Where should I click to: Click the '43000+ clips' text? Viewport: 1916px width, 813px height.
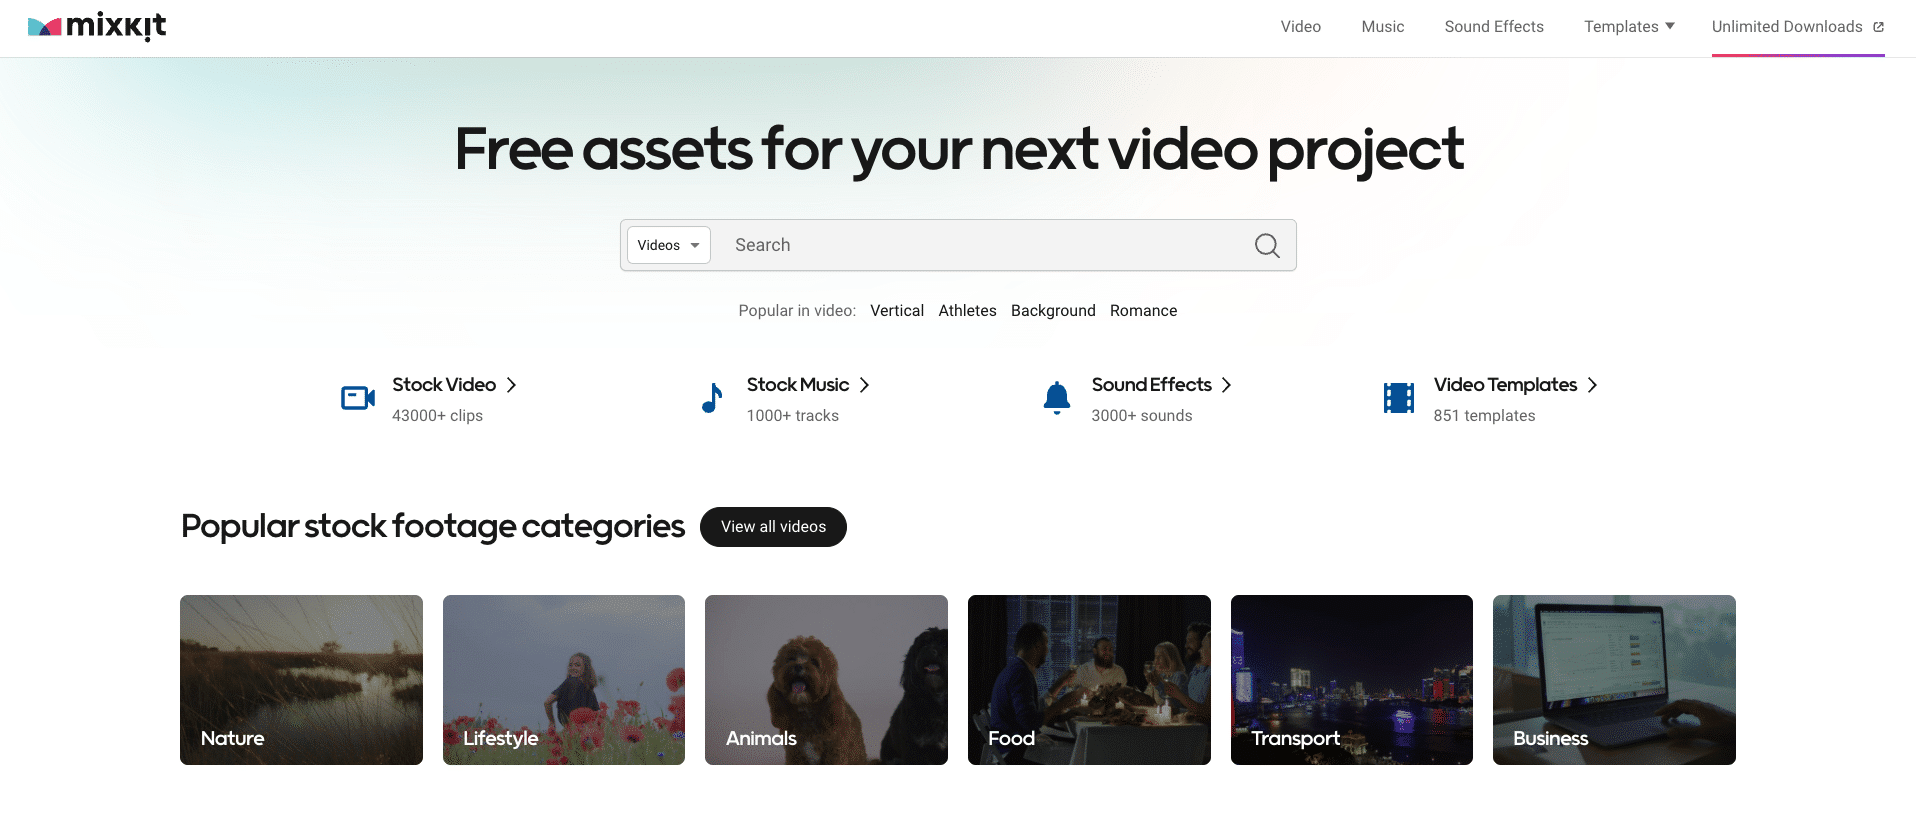pos(437,416)
